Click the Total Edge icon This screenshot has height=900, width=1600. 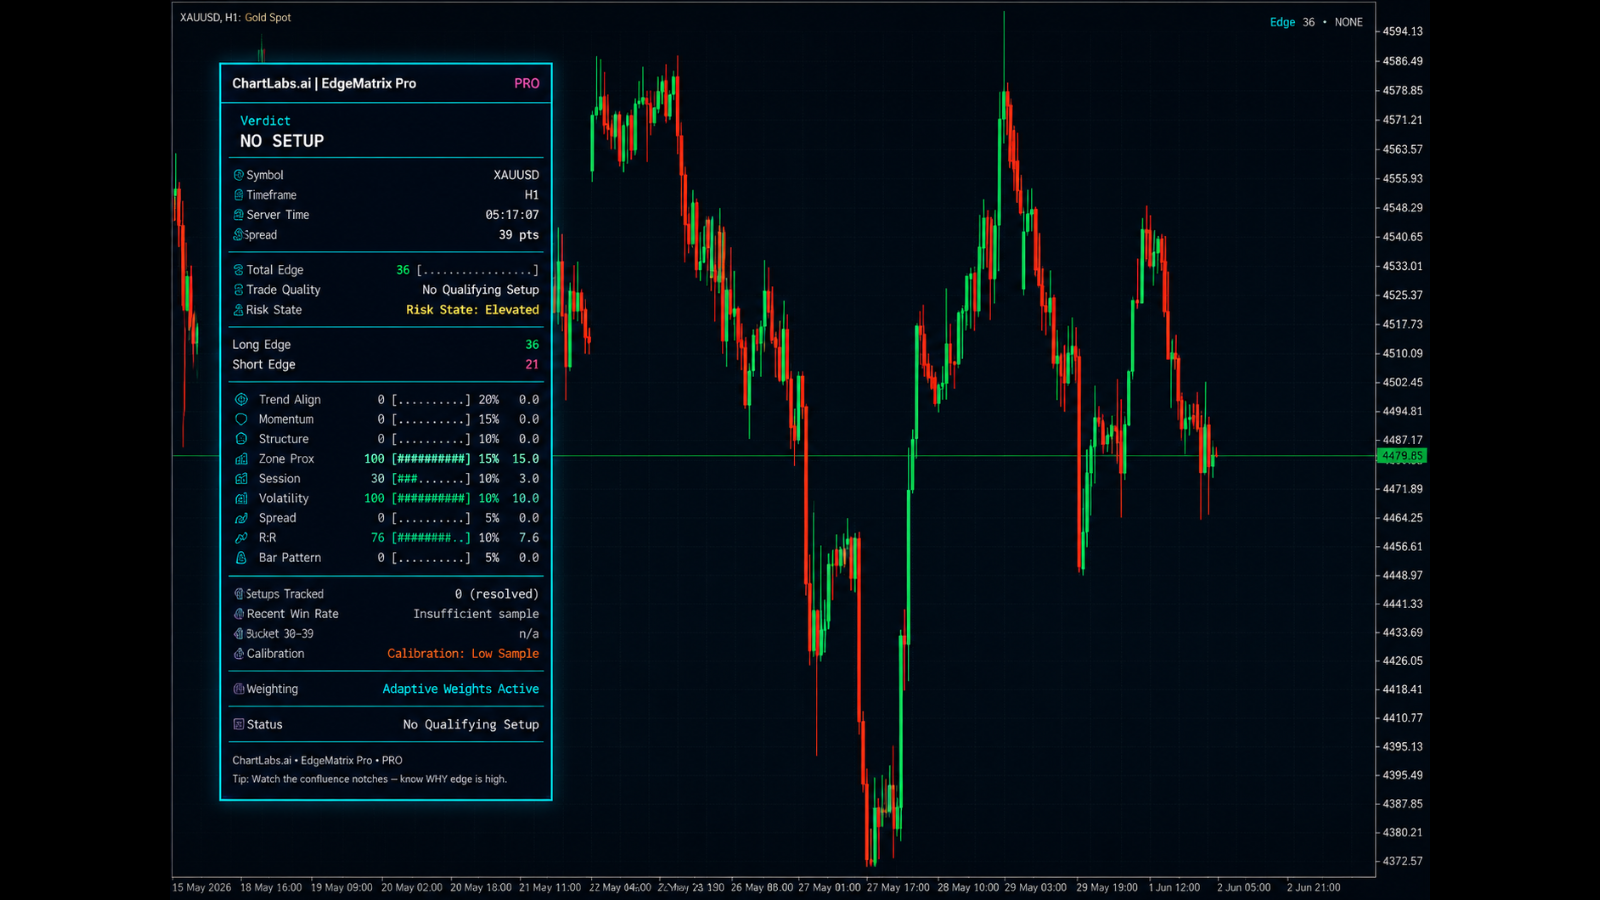(239, 270)
